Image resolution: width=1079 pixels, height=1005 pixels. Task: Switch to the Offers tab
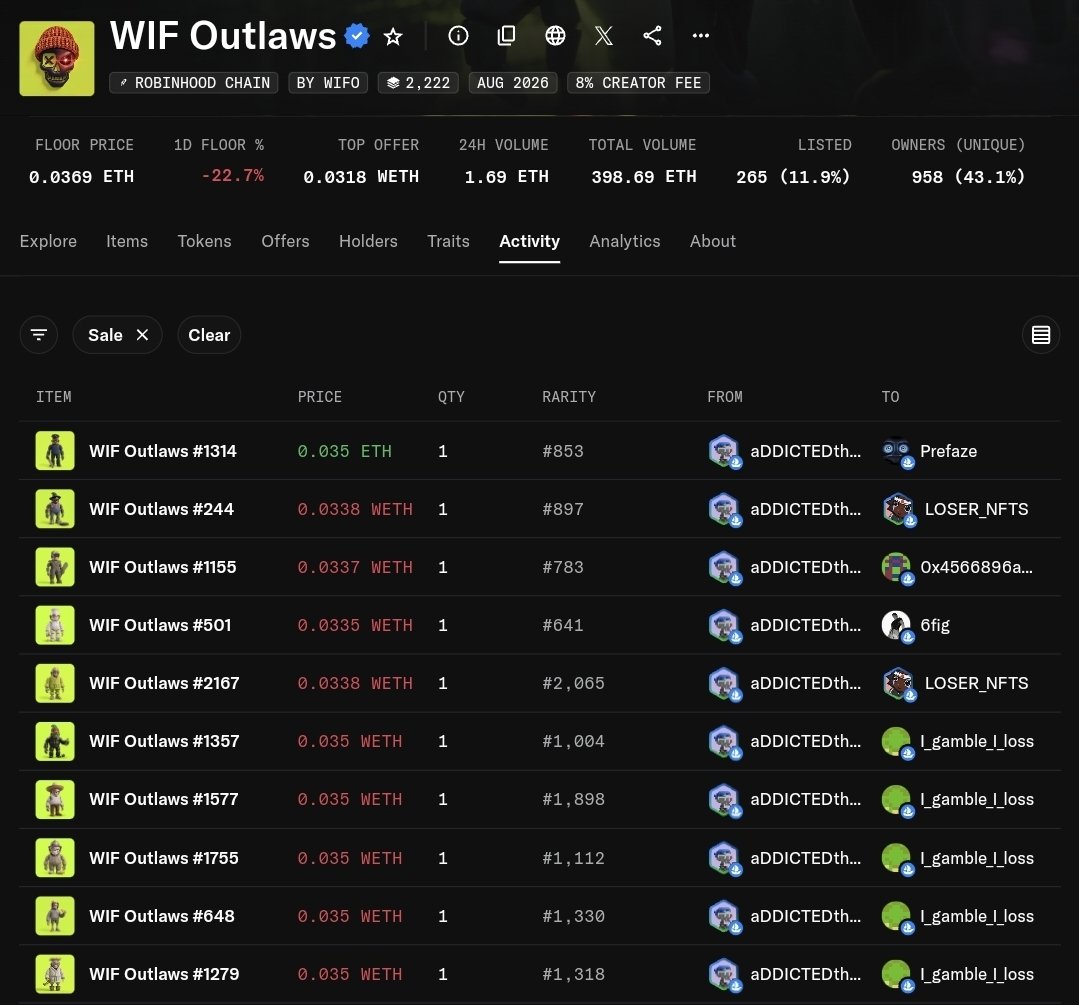tap(285, 241)
